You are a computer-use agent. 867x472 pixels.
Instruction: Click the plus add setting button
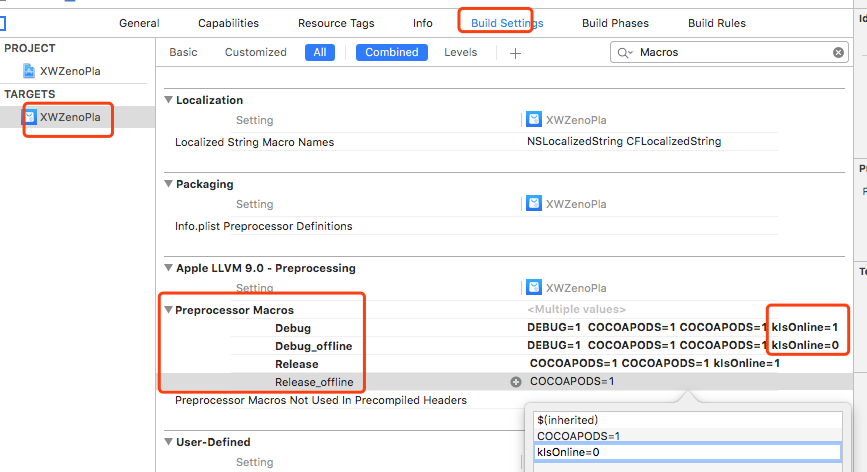(515, 53)
